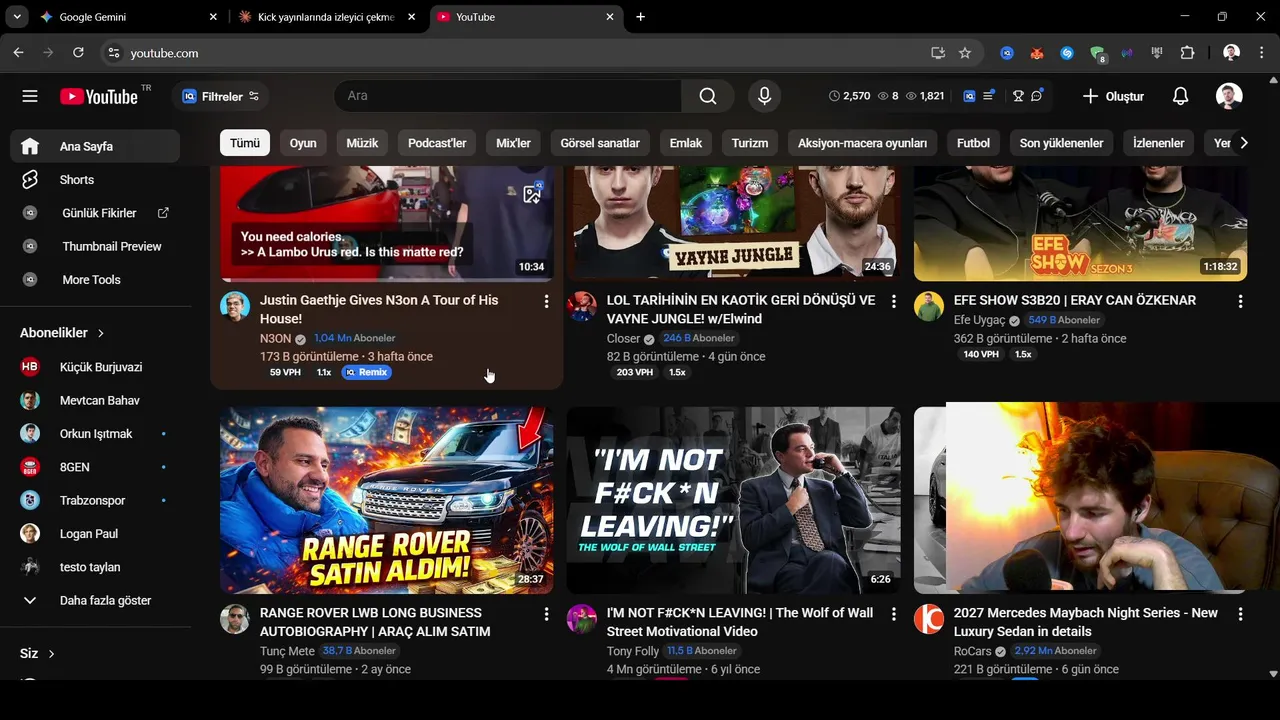1280x720 pixels.
Task: Open Trabzonspor subscription channel
Action: 95,500
